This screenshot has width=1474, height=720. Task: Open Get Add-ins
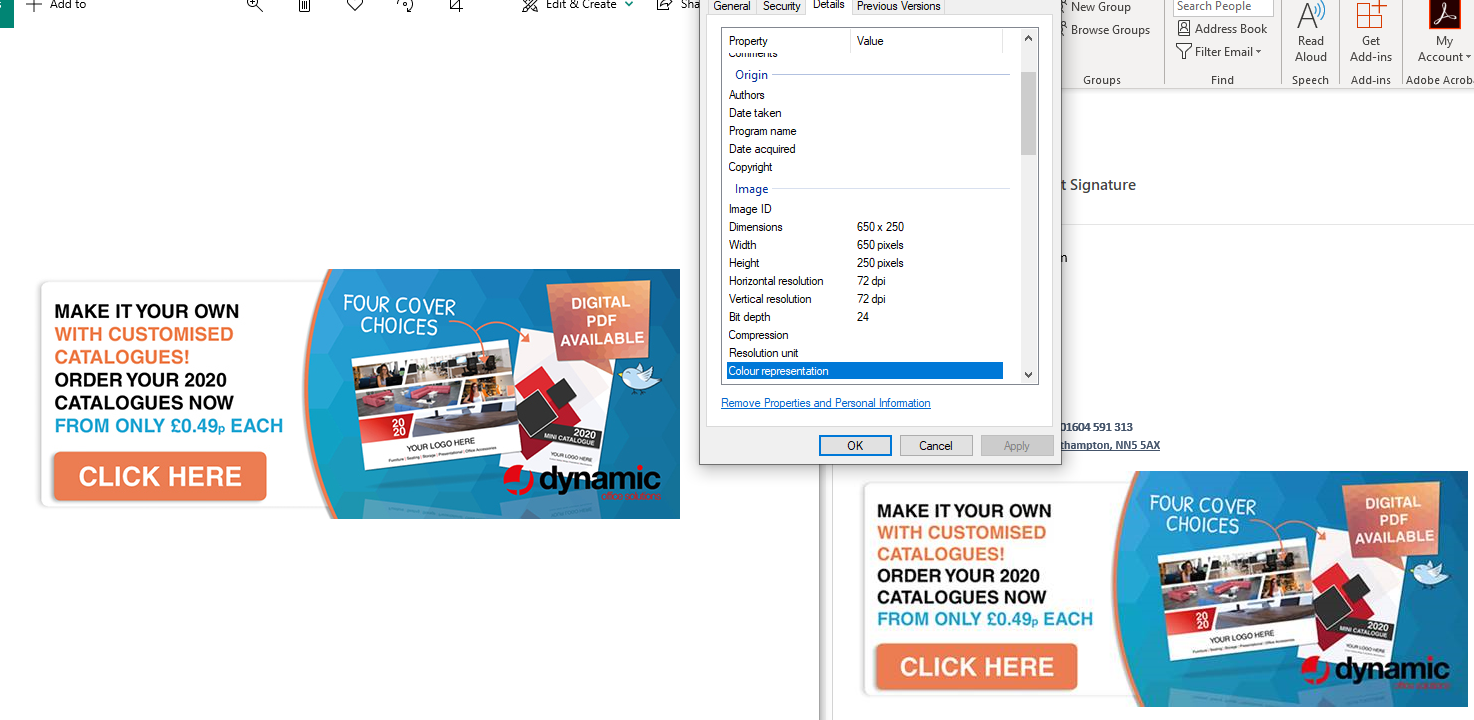tap(1370, 35)
